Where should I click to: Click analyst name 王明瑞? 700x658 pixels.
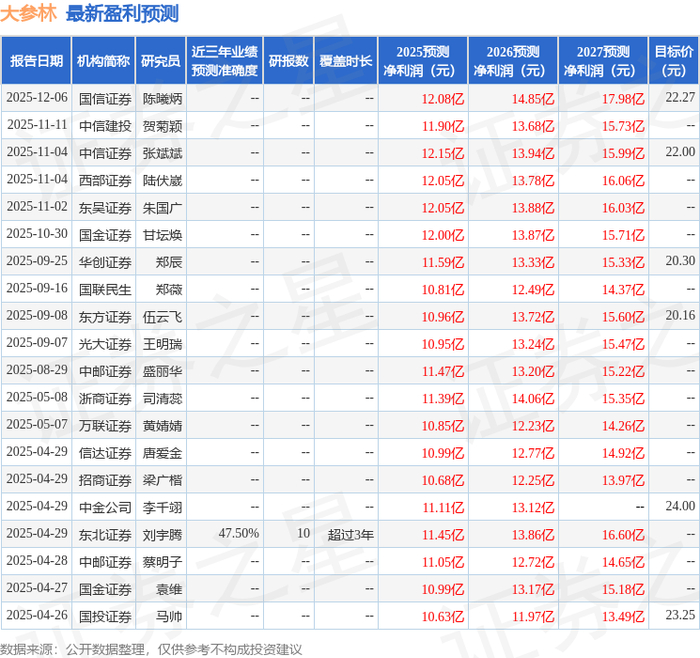[162, 344]
